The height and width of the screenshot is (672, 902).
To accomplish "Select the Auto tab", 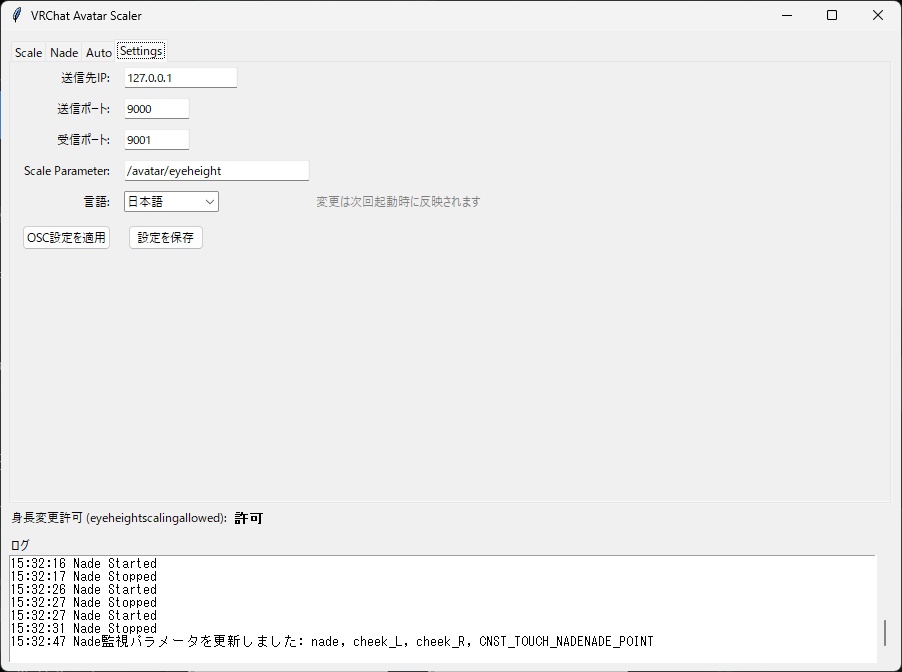I will click(98, 52).
